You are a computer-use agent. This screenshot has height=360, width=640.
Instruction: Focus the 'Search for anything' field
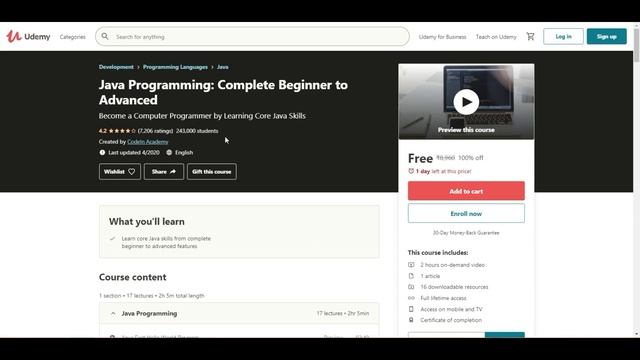(252, 37)
